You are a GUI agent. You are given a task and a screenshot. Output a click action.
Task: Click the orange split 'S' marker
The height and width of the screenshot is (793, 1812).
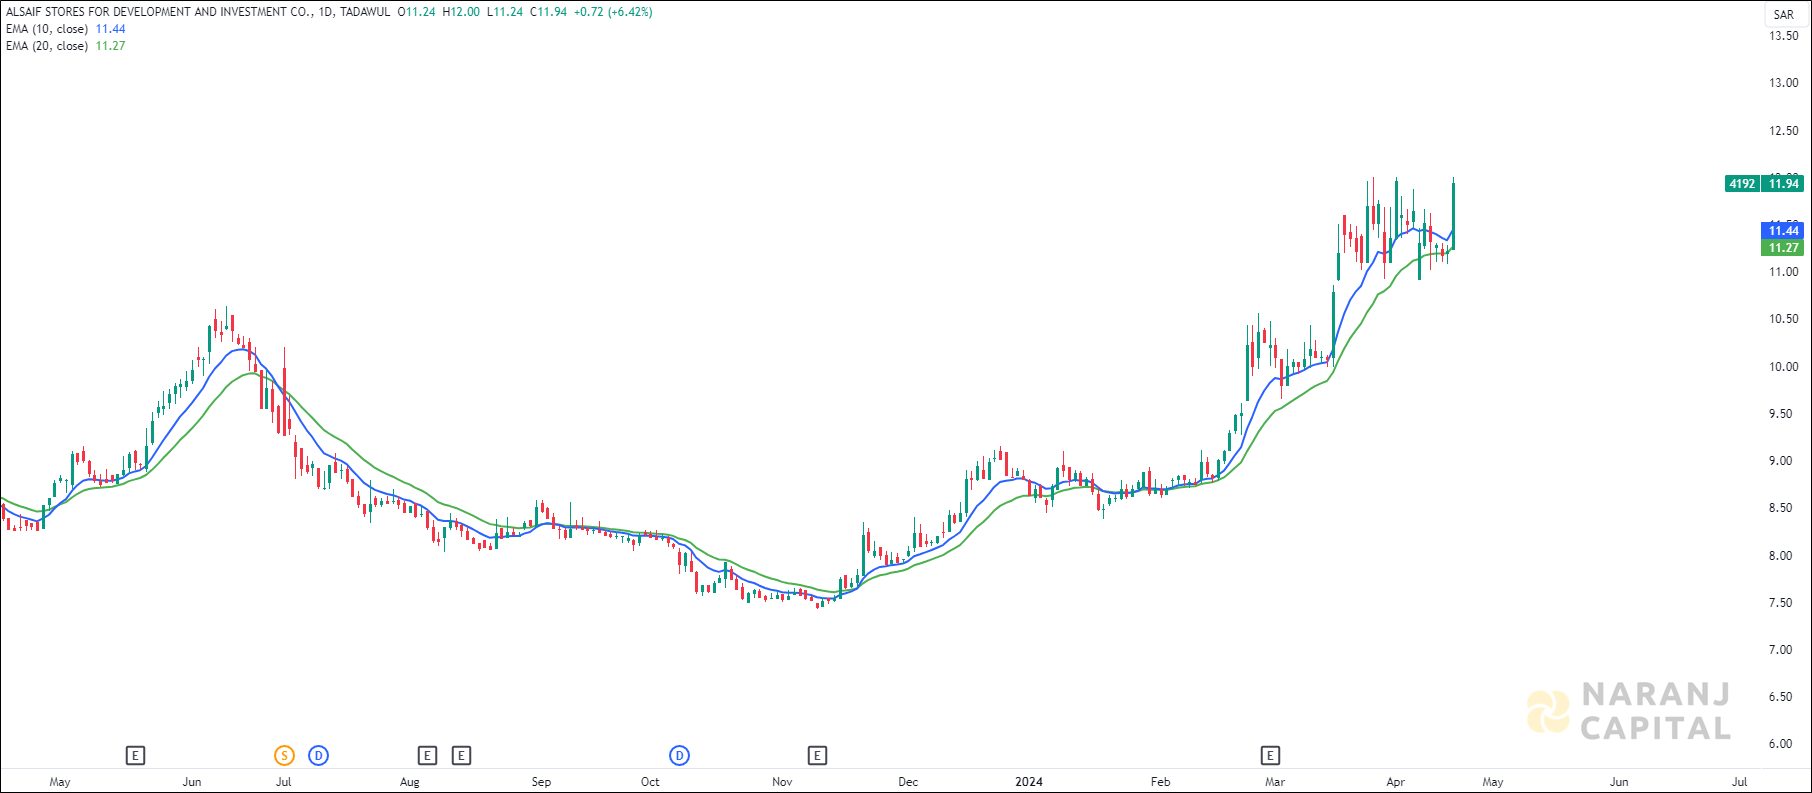pos(284,756)
